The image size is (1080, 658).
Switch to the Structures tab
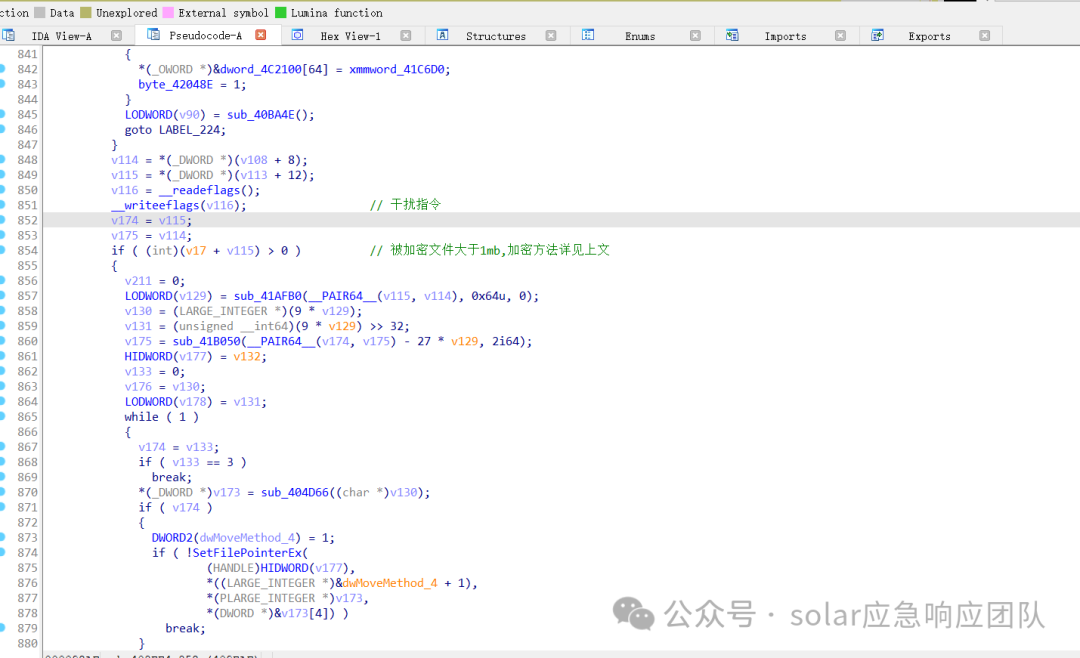point(496,36)
